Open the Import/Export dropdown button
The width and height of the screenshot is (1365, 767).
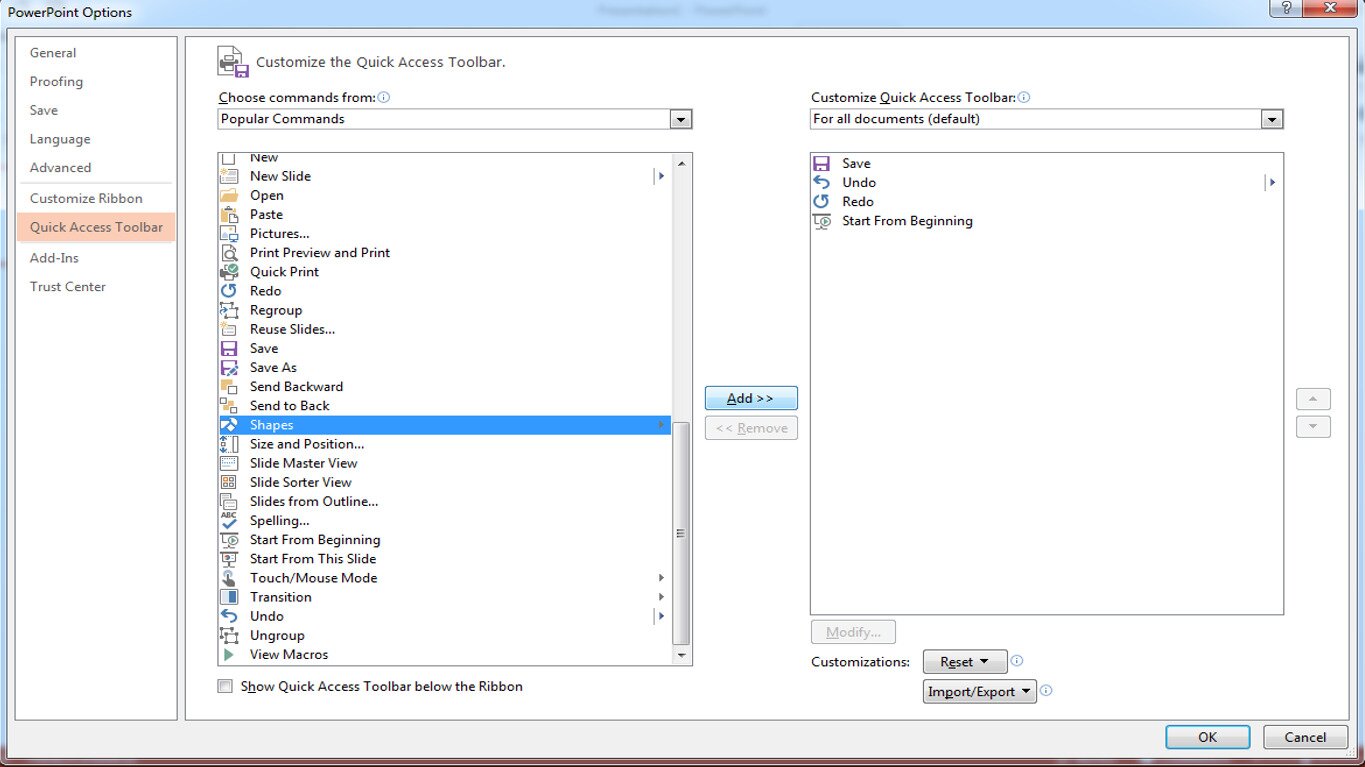tap(979, 692)
